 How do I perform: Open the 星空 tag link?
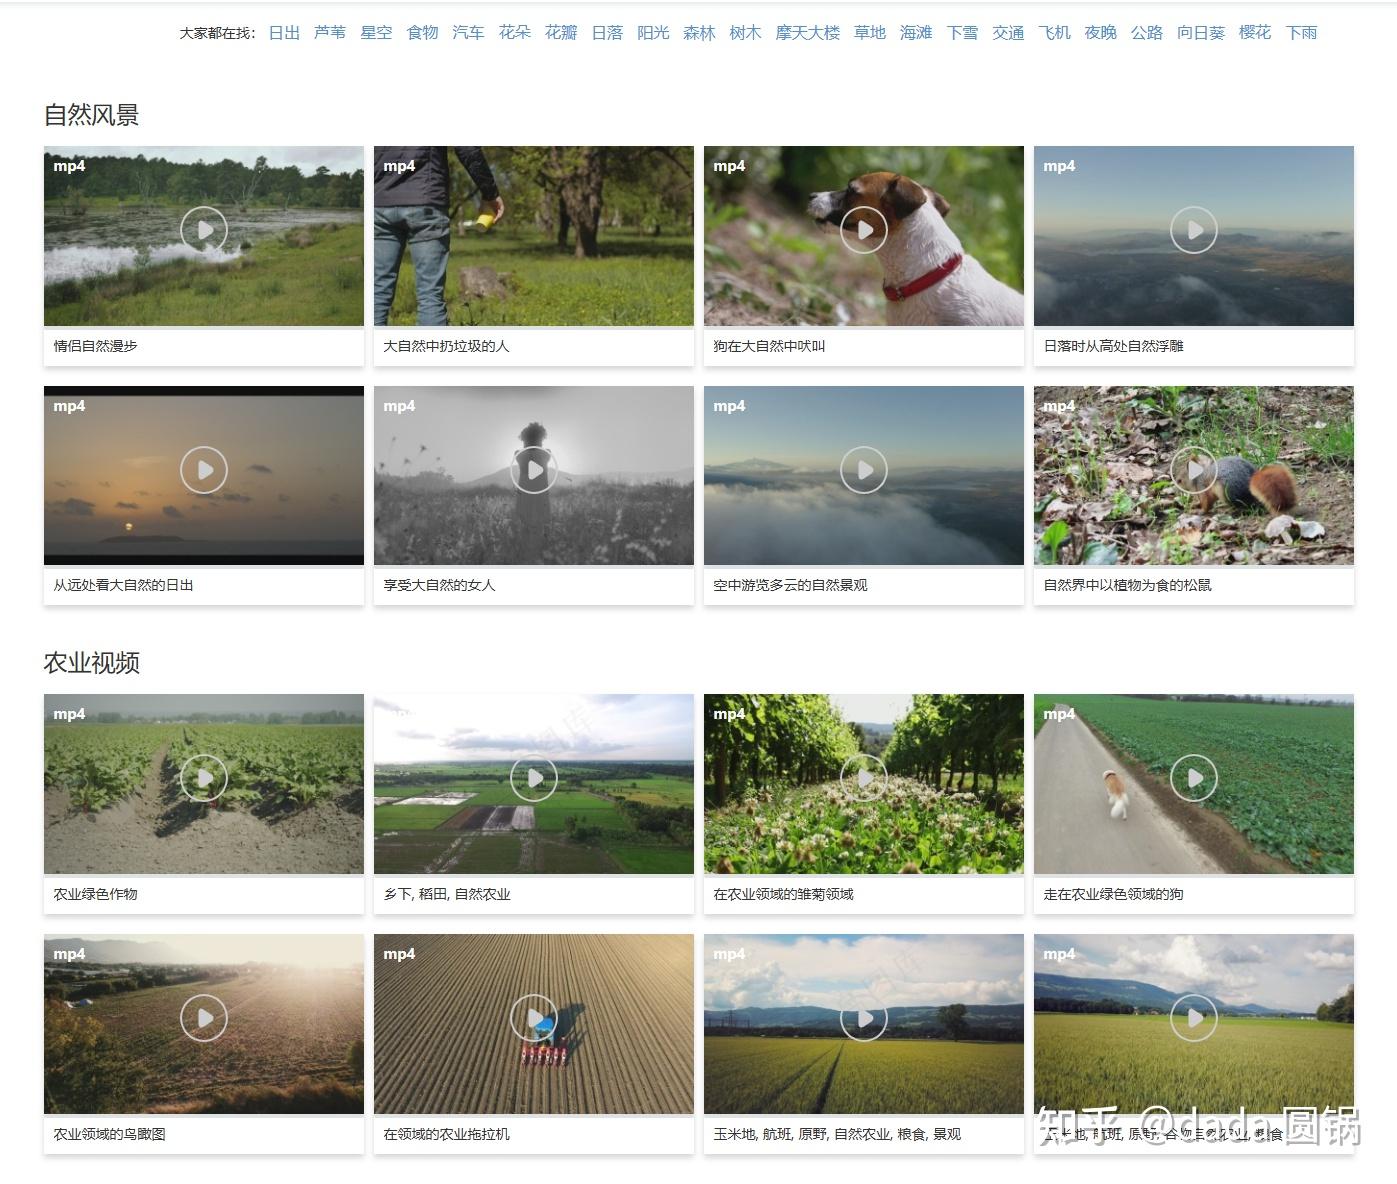(376, 33)
